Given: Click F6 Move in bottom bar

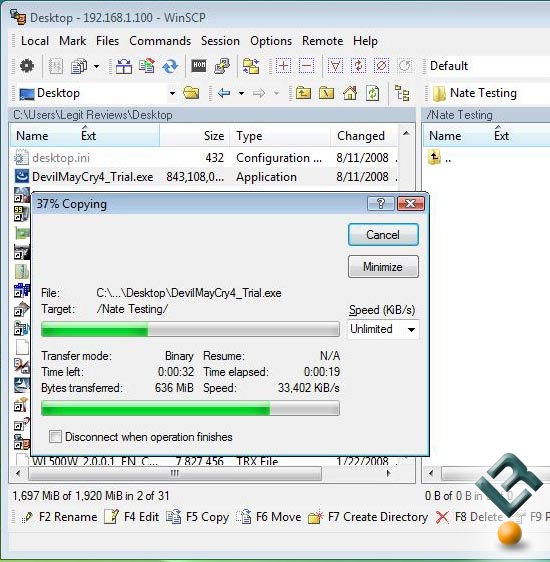Looking at the screenshot, I should coord(269,517).
